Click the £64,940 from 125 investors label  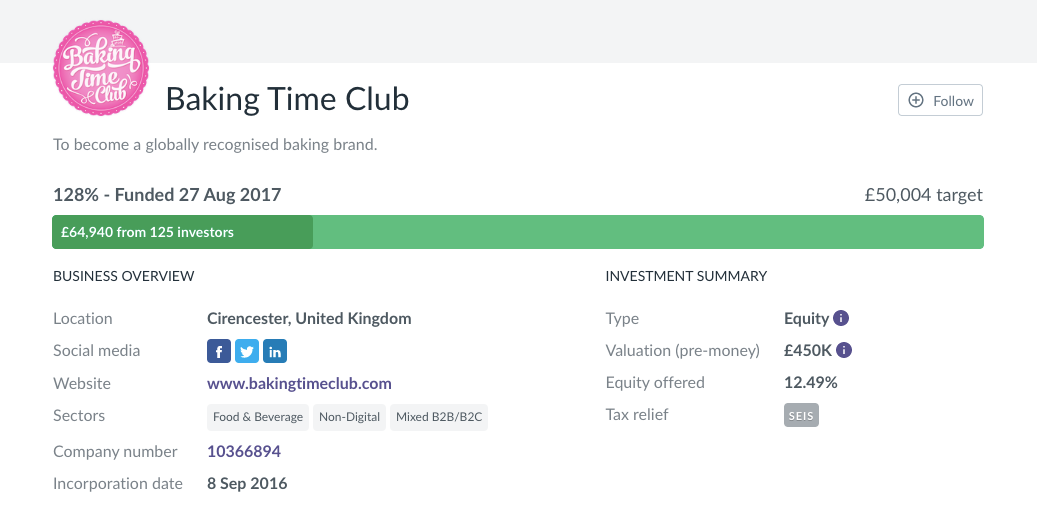(147, 232)
